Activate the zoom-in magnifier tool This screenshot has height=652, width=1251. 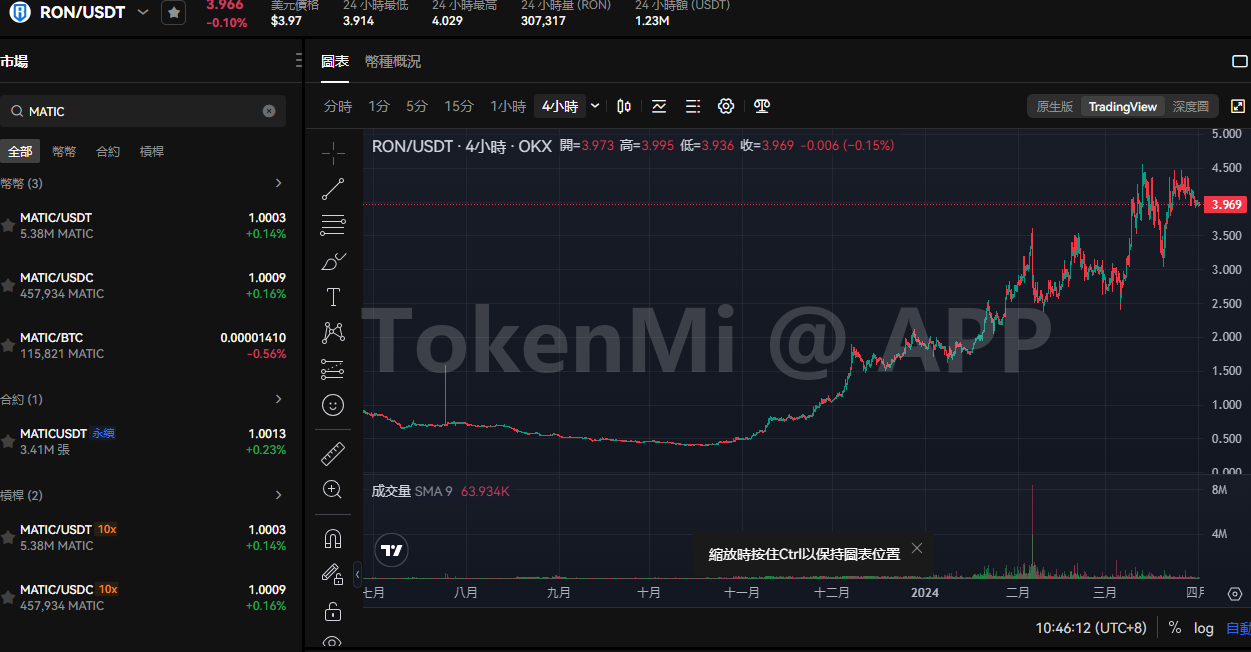[333, 489]
